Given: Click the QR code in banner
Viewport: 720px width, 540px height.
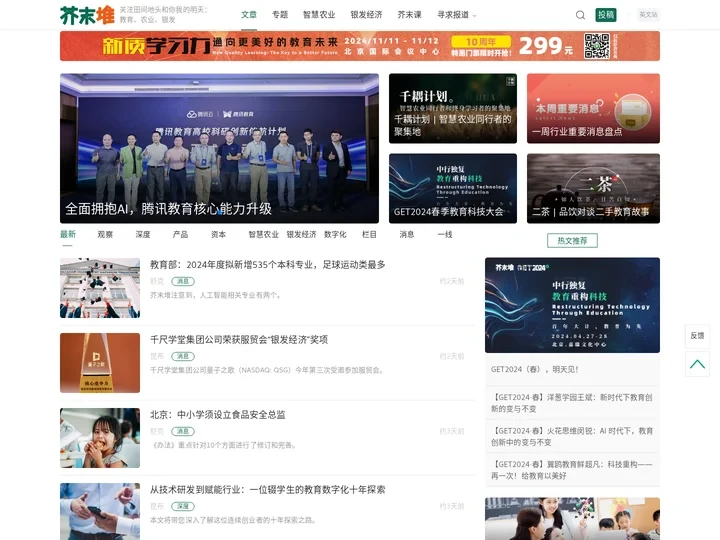Looking at the screenshot, I should [x=596, y=45].
